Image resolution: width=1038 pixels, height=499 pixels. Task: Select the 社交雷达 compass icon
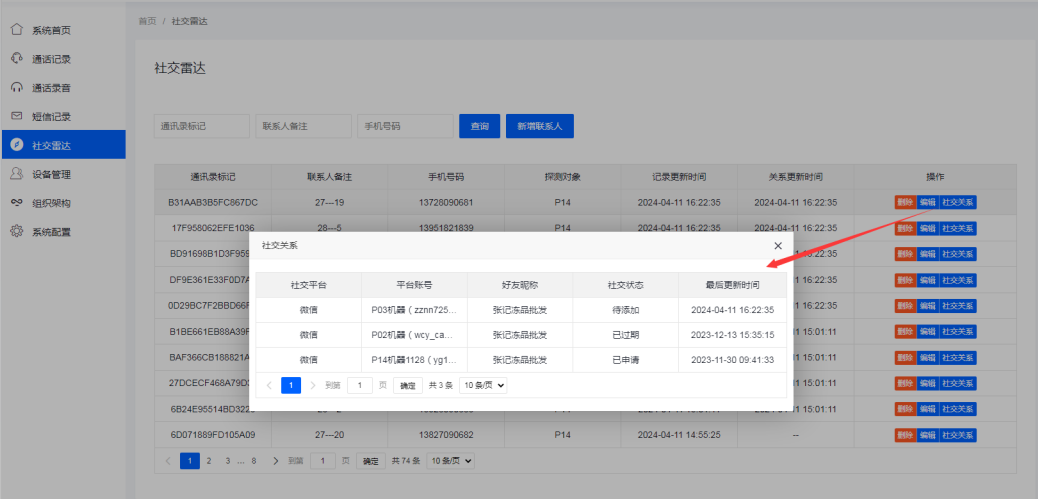[x=17, y=145]
